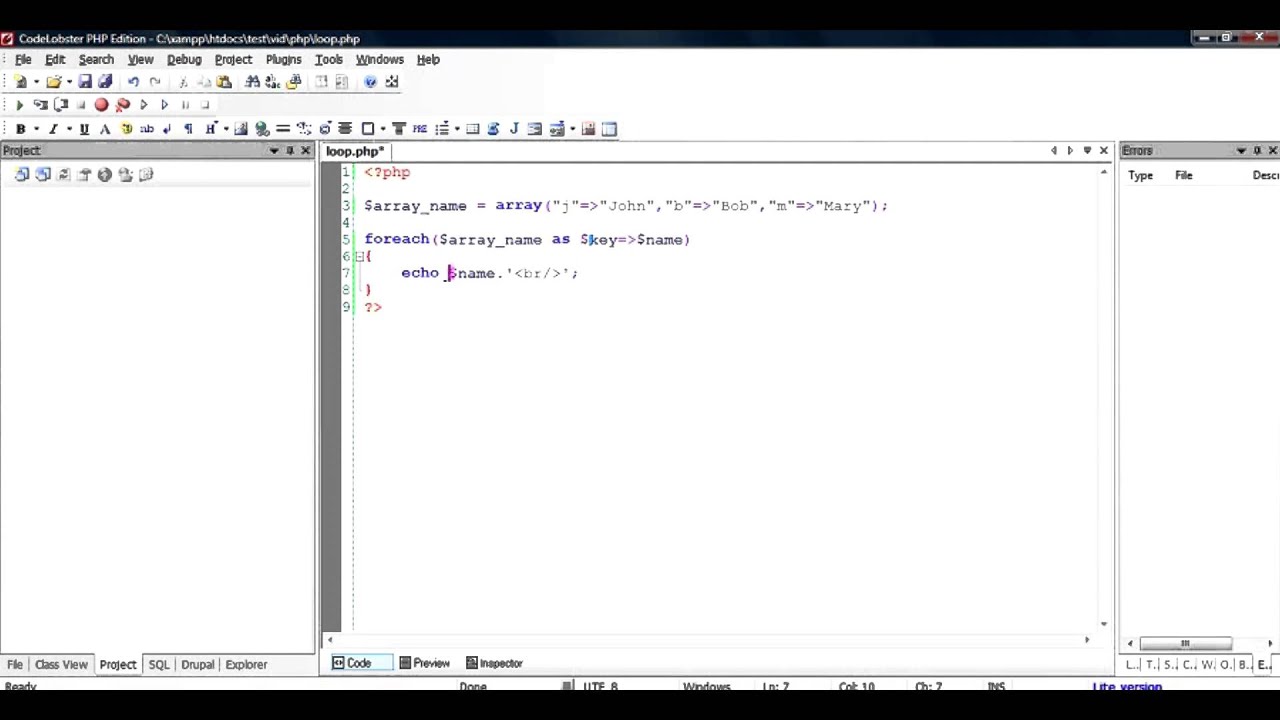Viewport: 1280px width, 720px height.
Task: Click the $array_name text on line 3
Action: point(415,206)
